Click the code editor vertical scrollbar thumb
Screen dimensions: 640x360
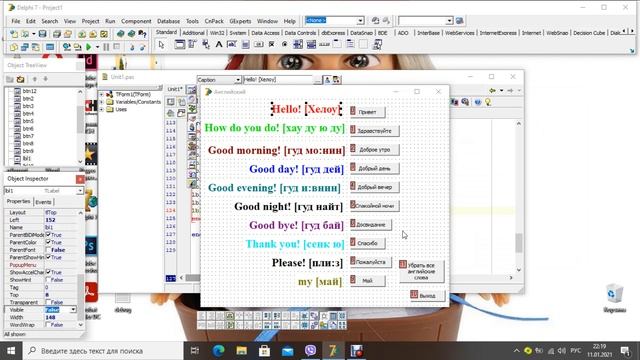tap(519, 243)
